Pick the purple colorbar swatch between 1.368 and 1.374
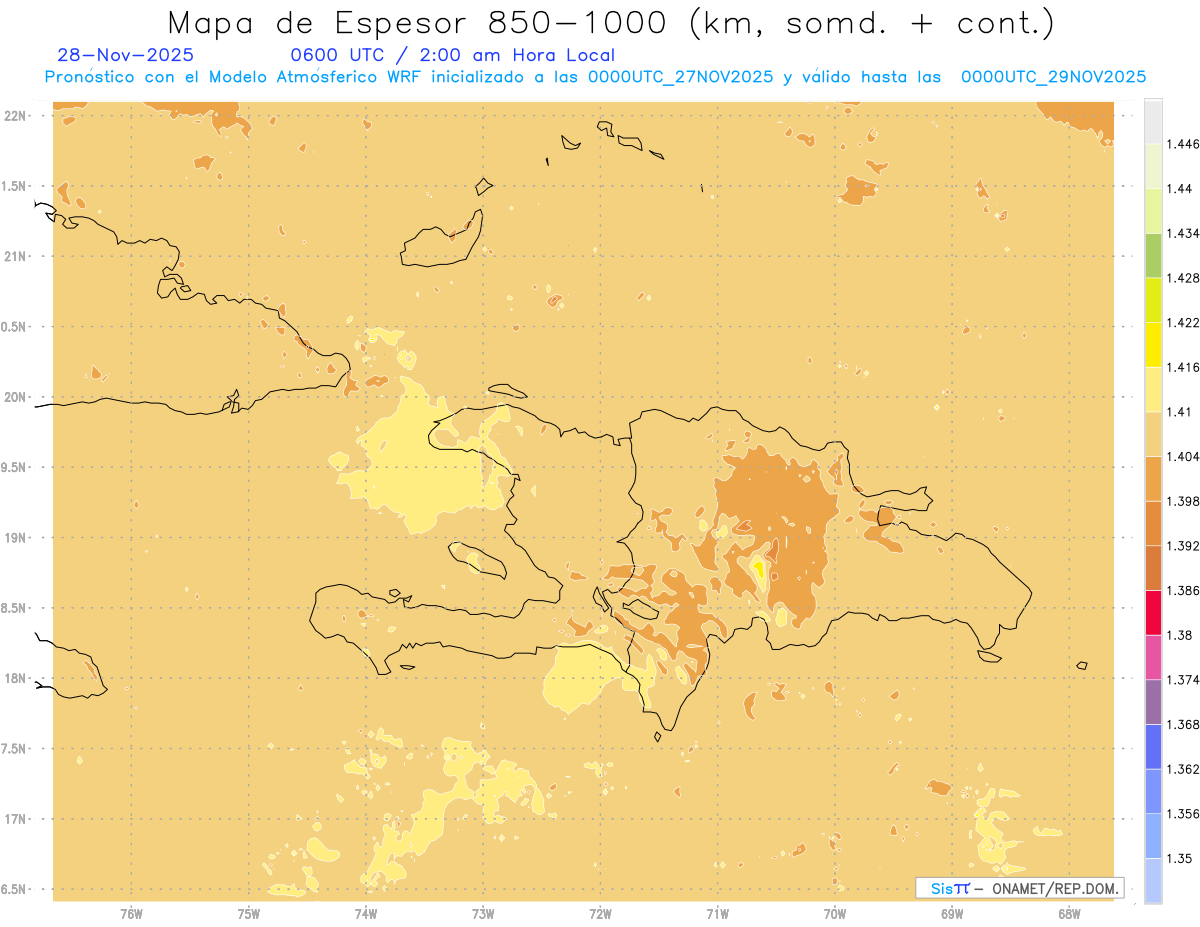 pyautogui.click(x=1153, y=701)
